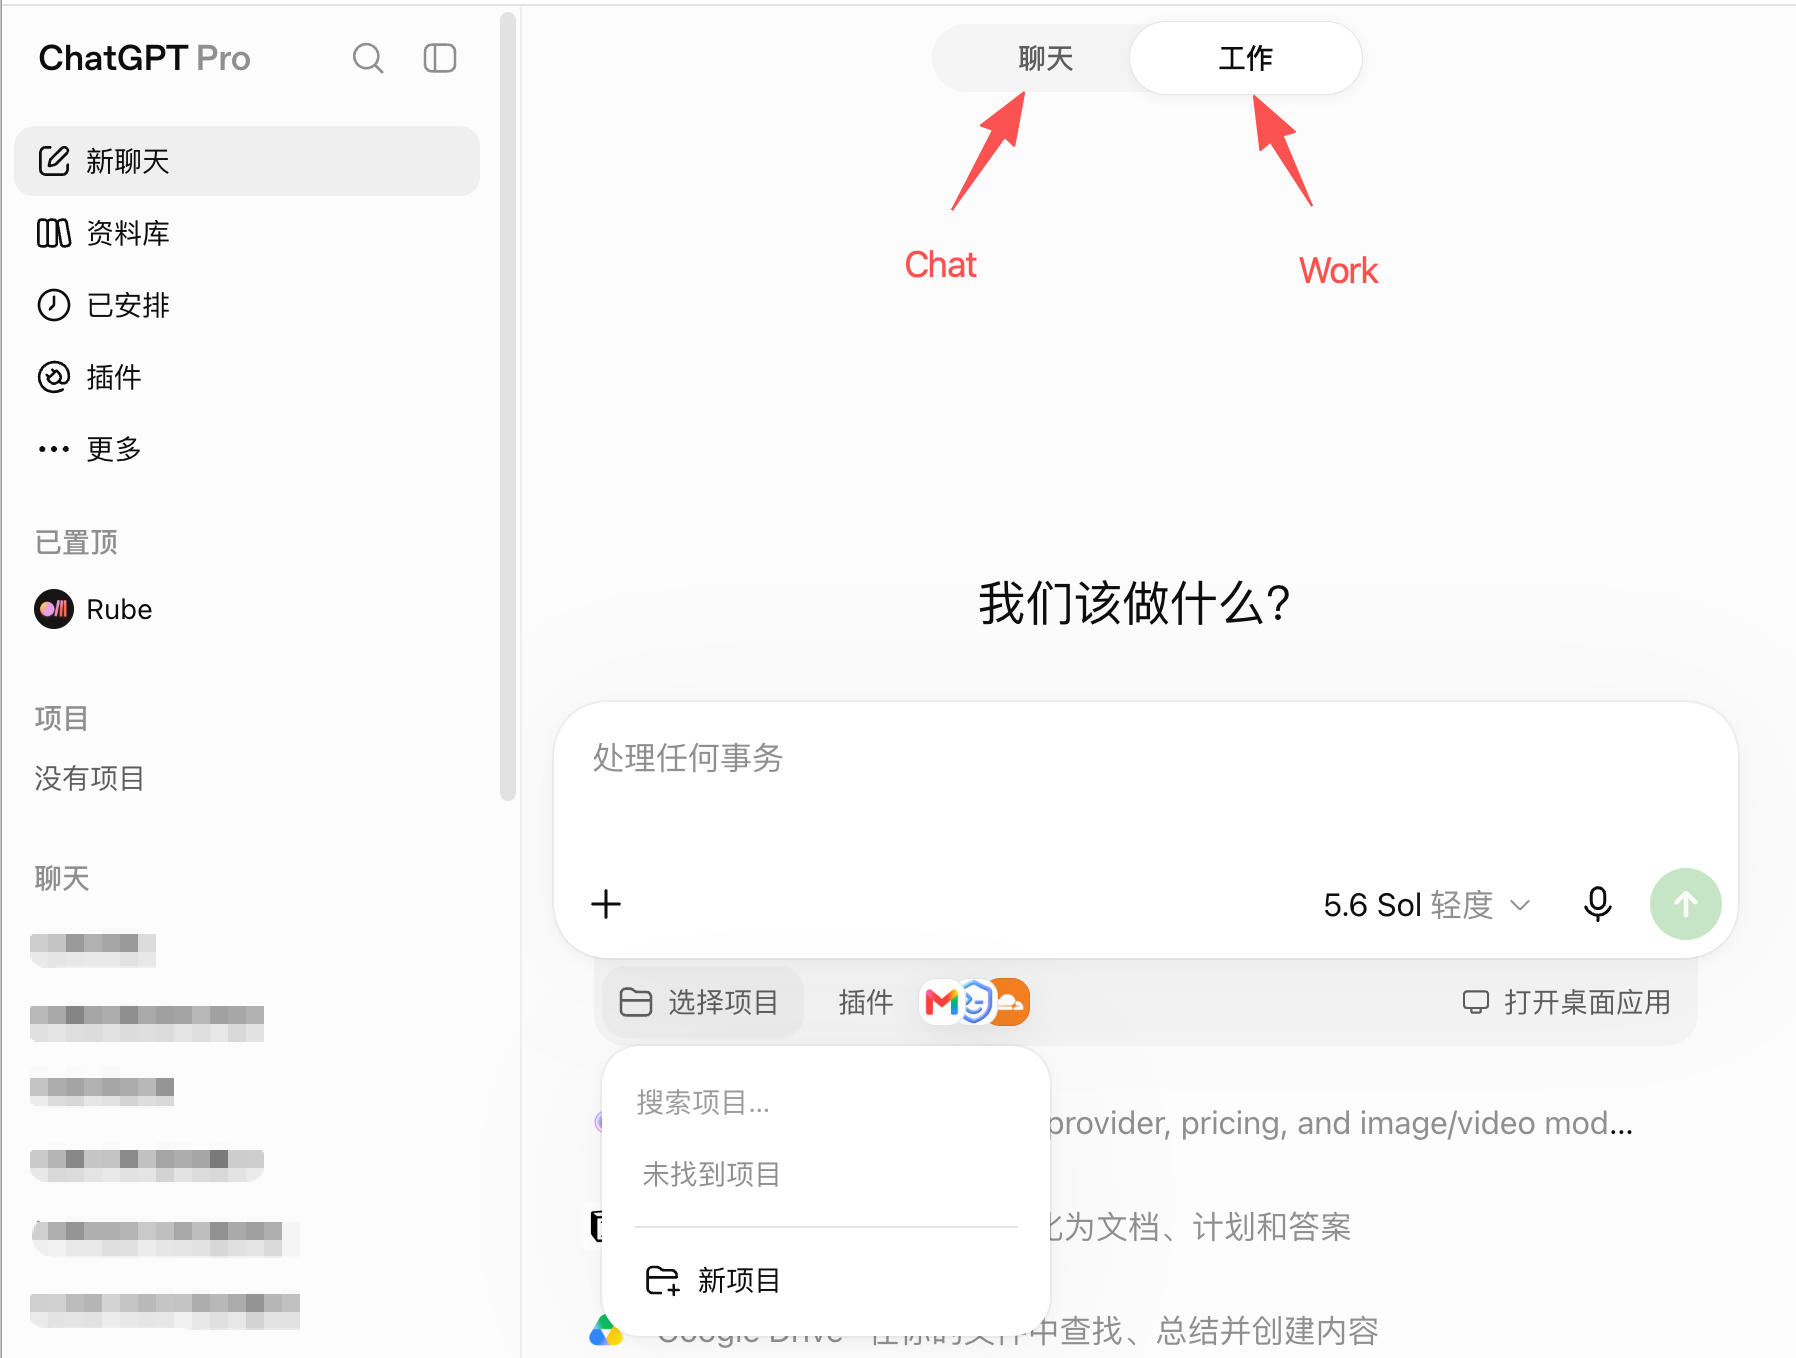The width and height of the screenshot is (1796, 1358).
Task: Click the 未找到项目 message
Action: [711, 1174]
